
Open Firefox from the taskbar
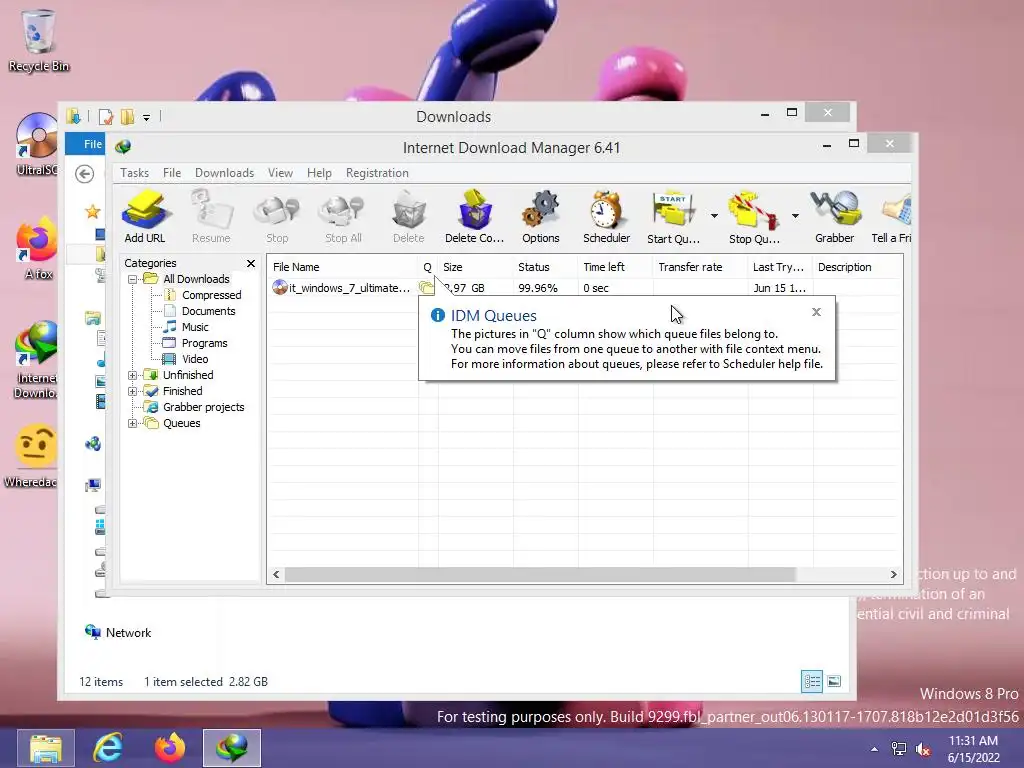pyautogui.click(x=170, y=748)
